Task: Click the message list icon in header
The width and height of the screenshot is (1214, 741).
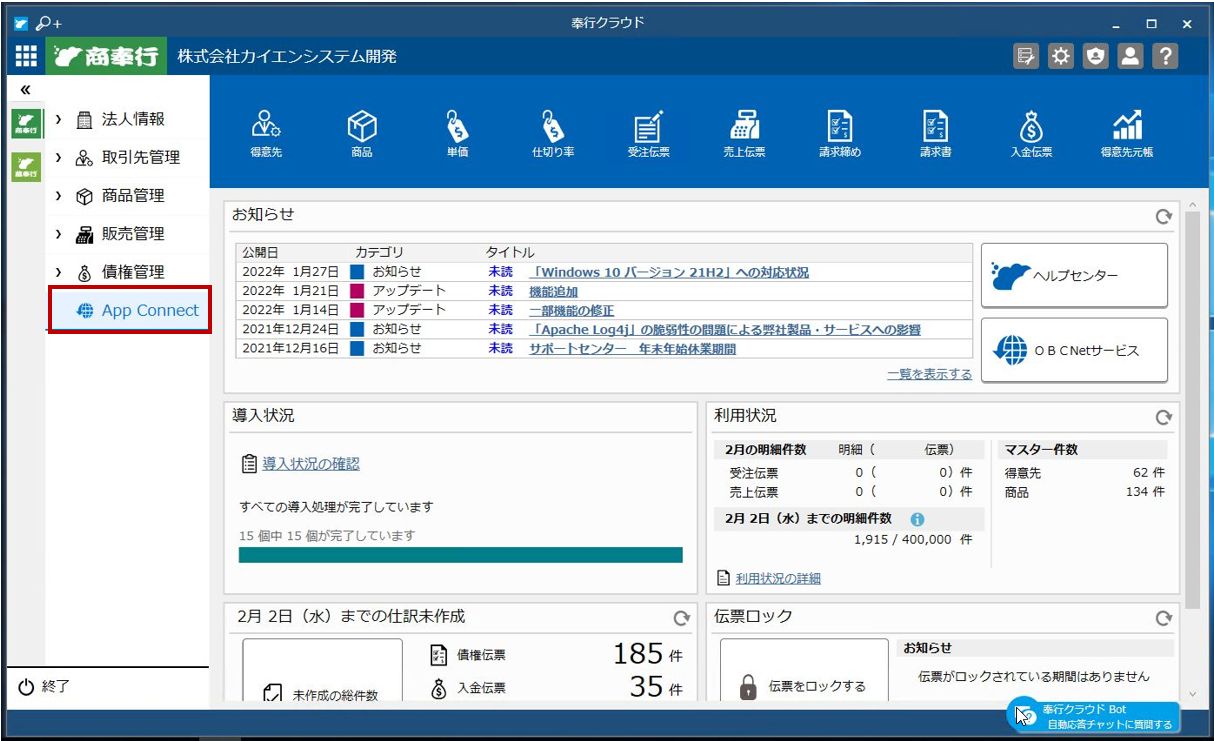Action: 1025,57
